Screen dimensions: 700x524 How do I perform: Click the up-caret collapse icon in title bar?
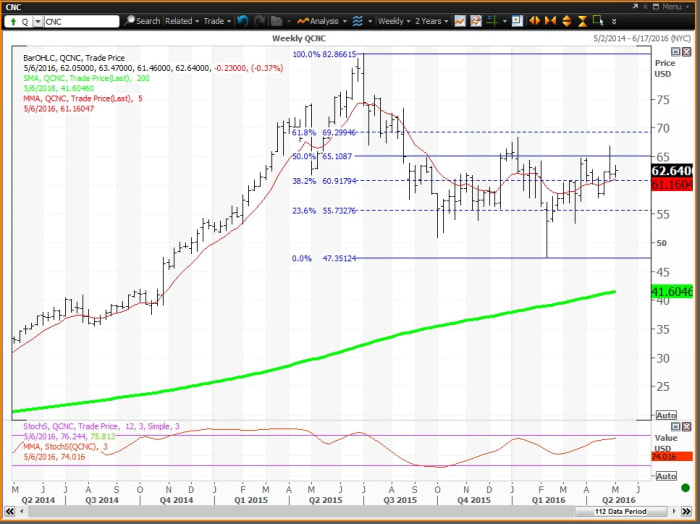tap(646, 7)
